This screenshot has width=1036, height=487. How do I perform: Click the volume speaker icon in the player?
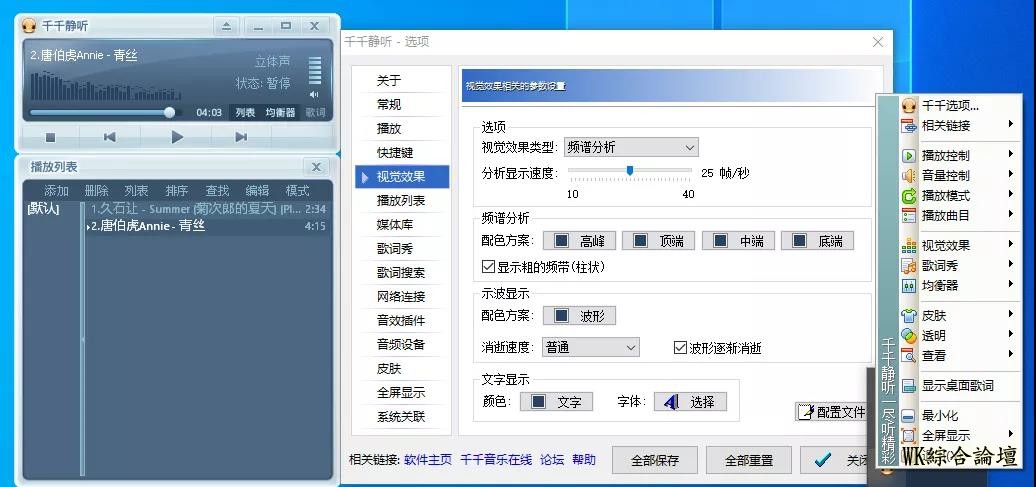point(314,94)
